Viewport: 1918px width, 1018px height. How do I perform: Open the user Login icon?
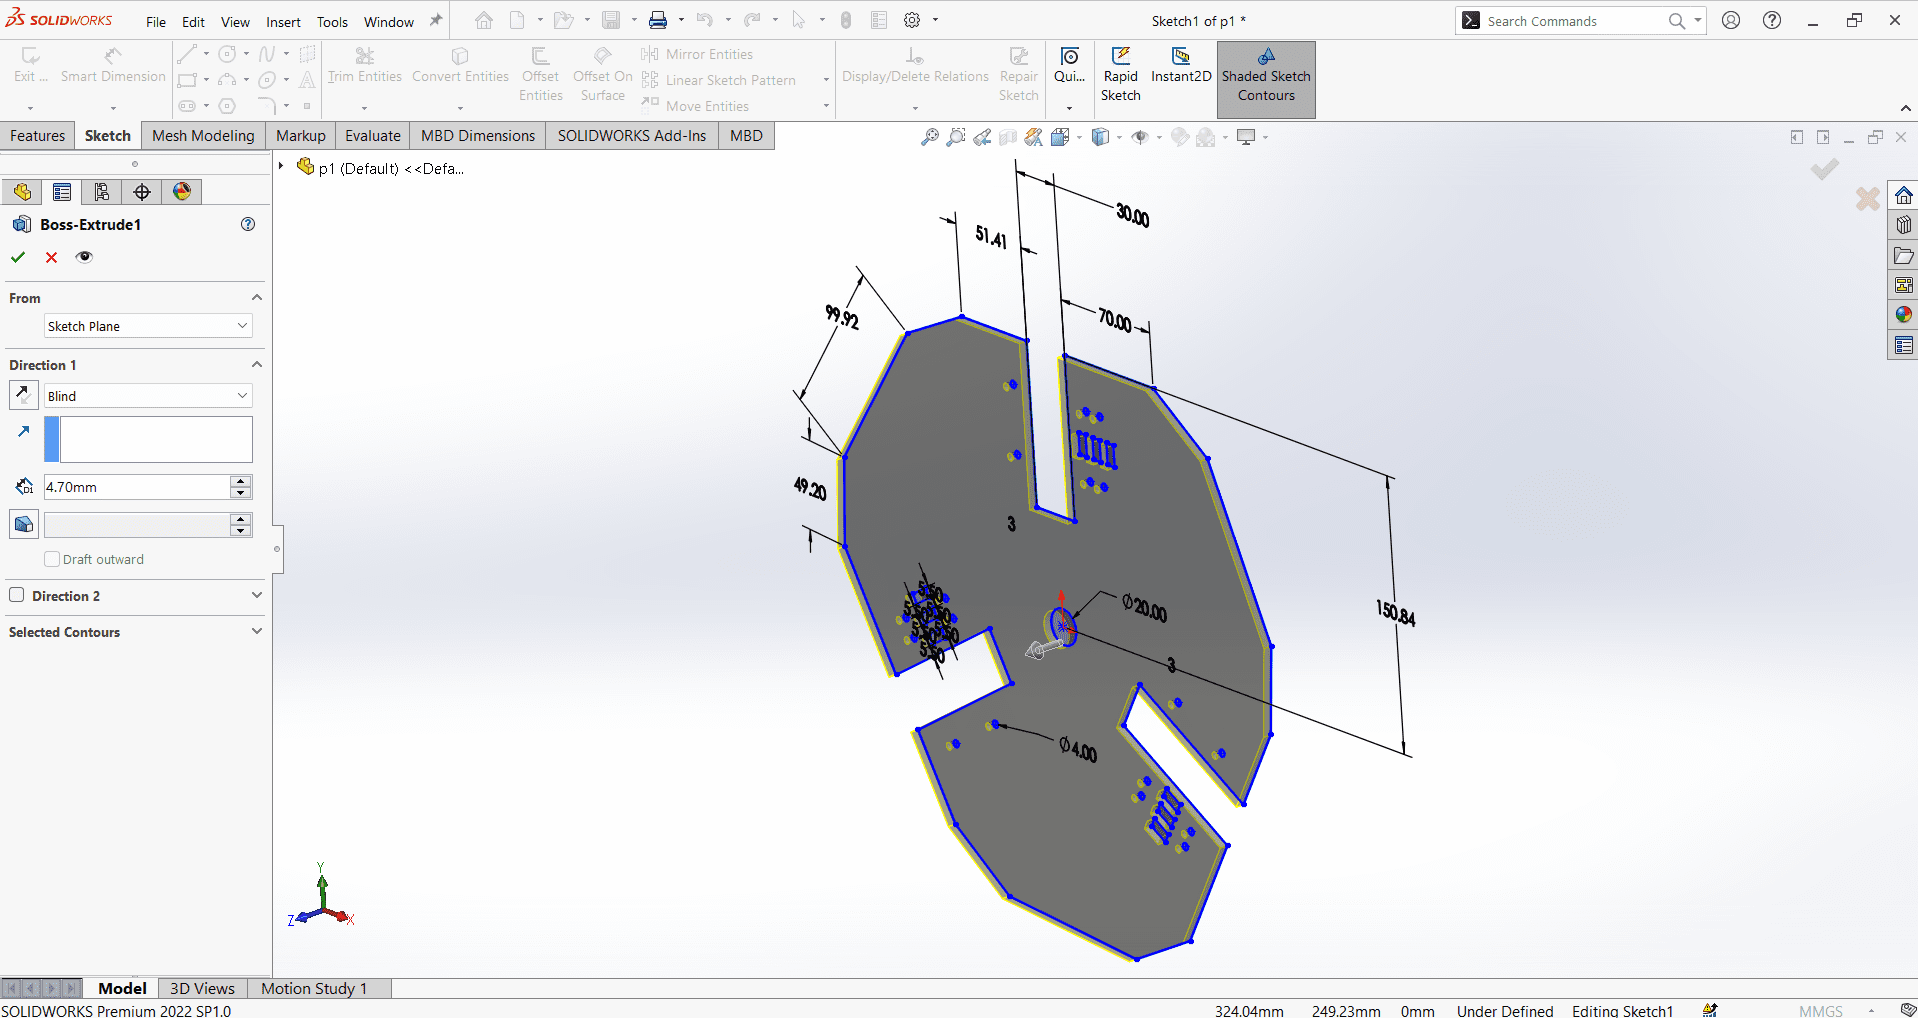pyautogui.click(x=1731, y=20)
